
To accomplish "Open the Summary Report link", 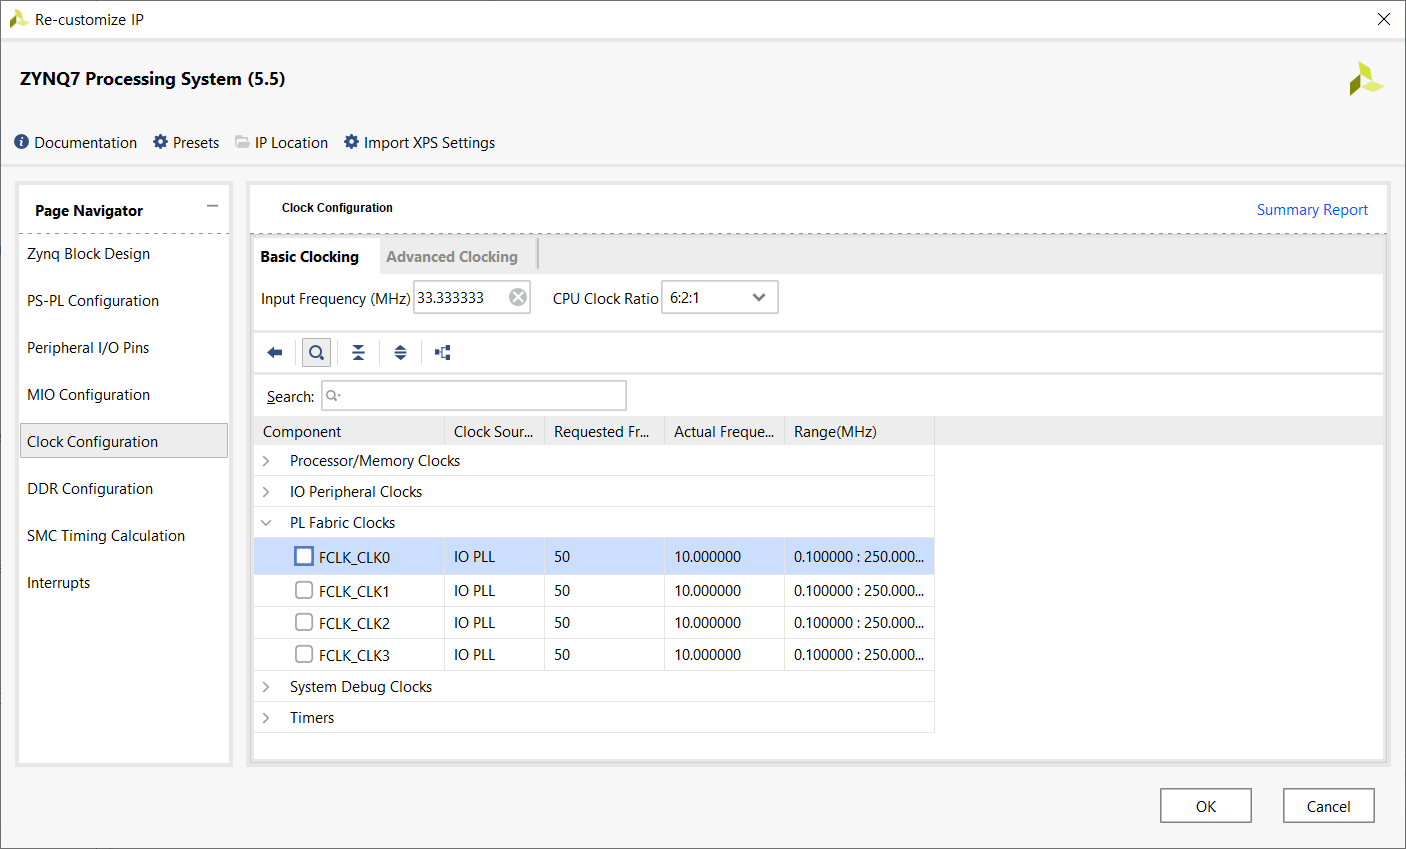I will [x=1312, y=210].
